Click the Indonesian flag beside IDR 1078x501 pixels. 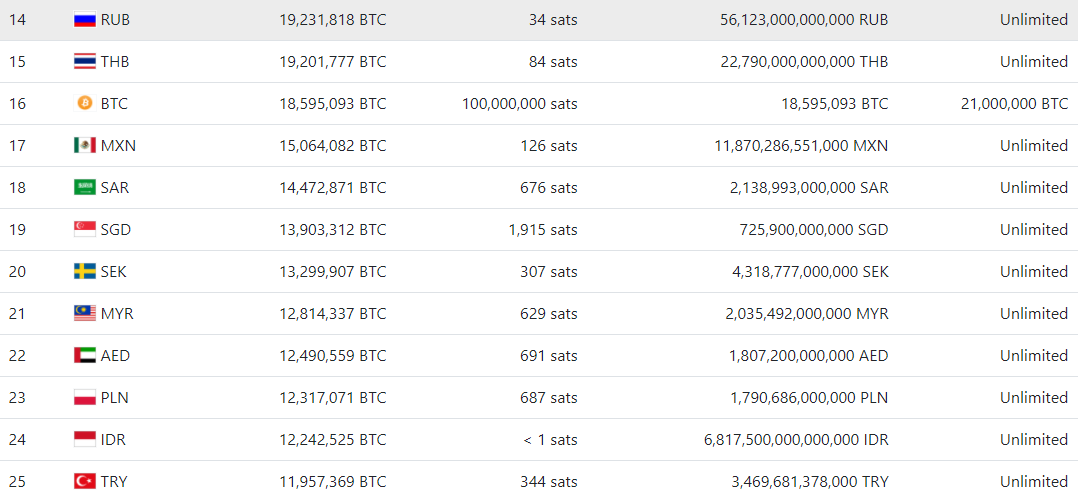[x=84, y=440]
